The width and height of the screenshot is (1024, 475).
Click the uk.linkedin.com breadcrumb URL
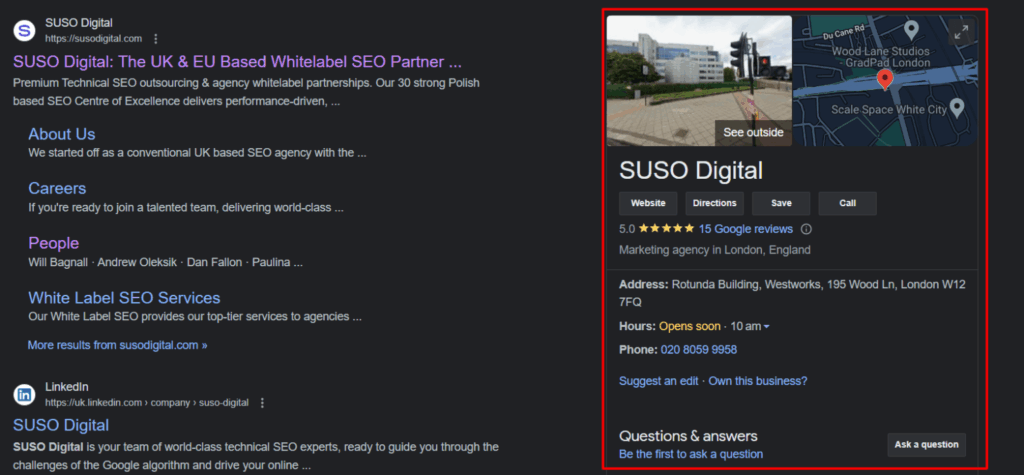tap(147, 402)
